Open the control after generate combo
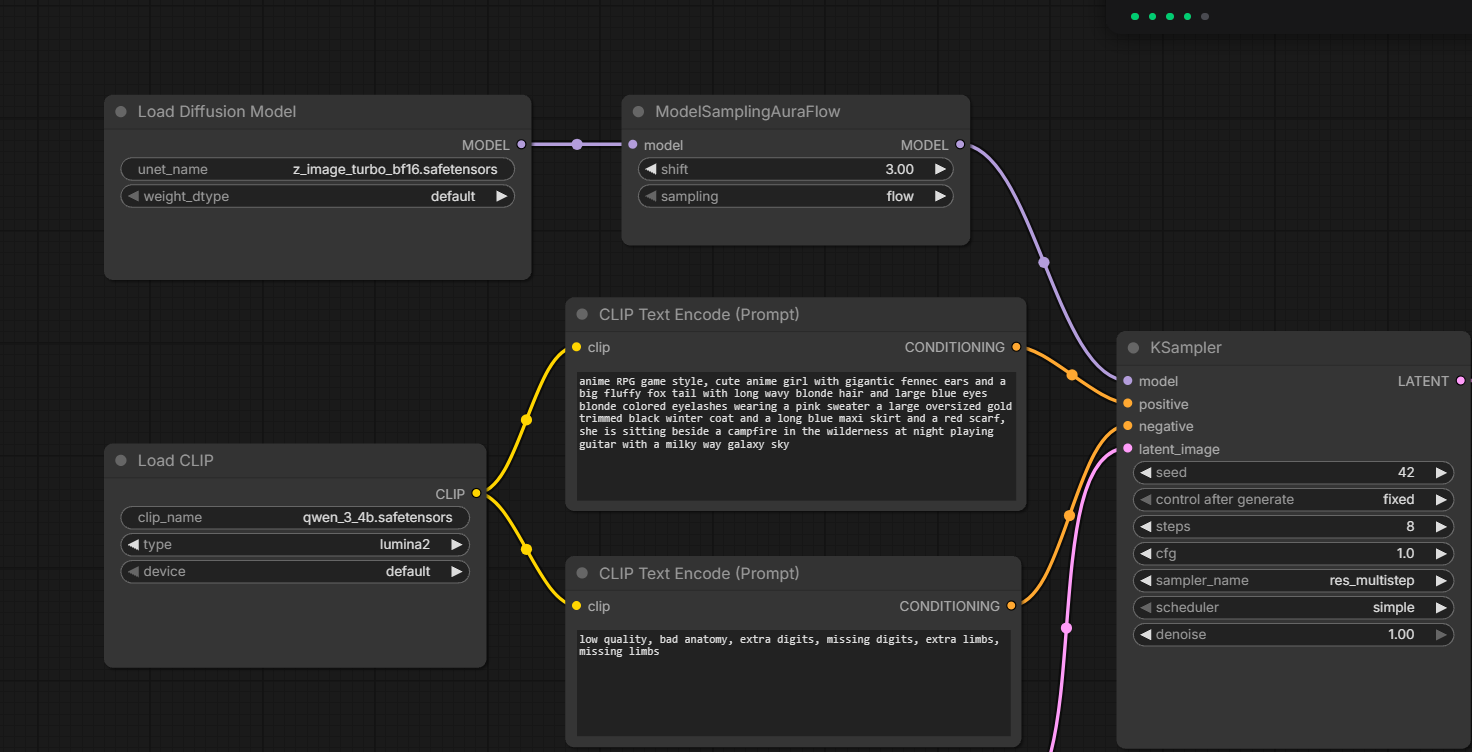The height and width of the screenshot is (752, 1472). (x=1293, y=499)
